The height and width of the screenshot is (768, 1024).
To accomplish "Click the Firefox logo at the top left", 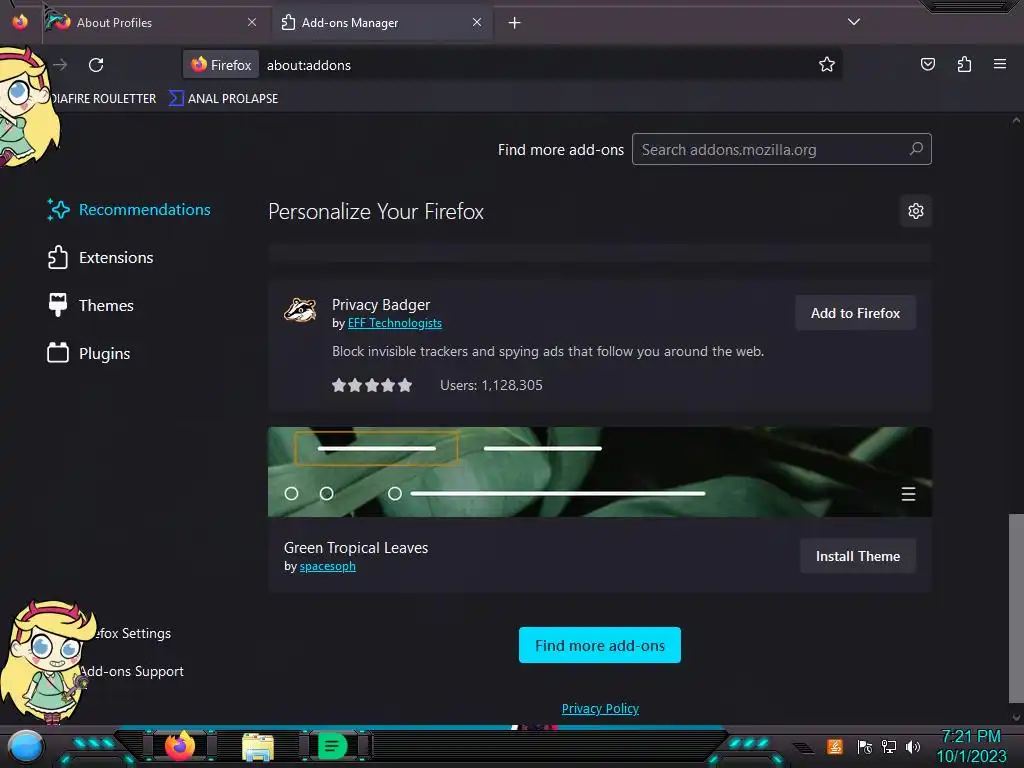I will [20, 22].
